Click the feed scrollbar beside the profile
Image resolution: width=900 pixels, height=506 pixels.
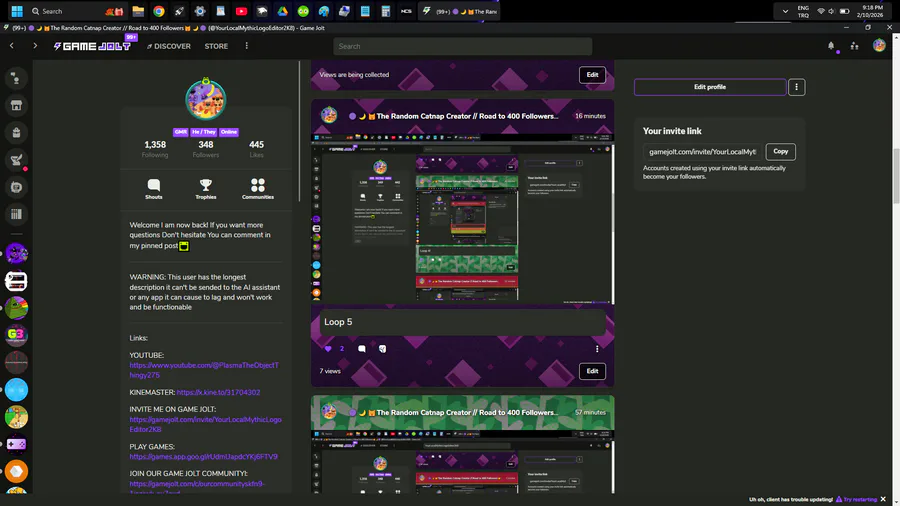pyautogui.click(x=299, y=132)
